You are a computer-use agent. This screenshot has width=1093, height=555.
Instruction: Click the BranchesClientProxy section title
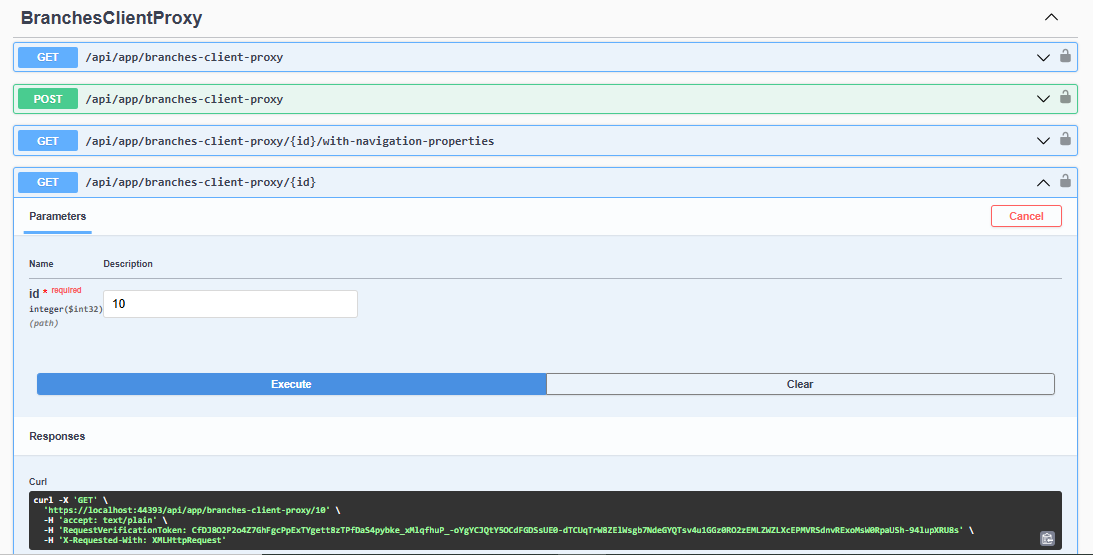[111, 18]
